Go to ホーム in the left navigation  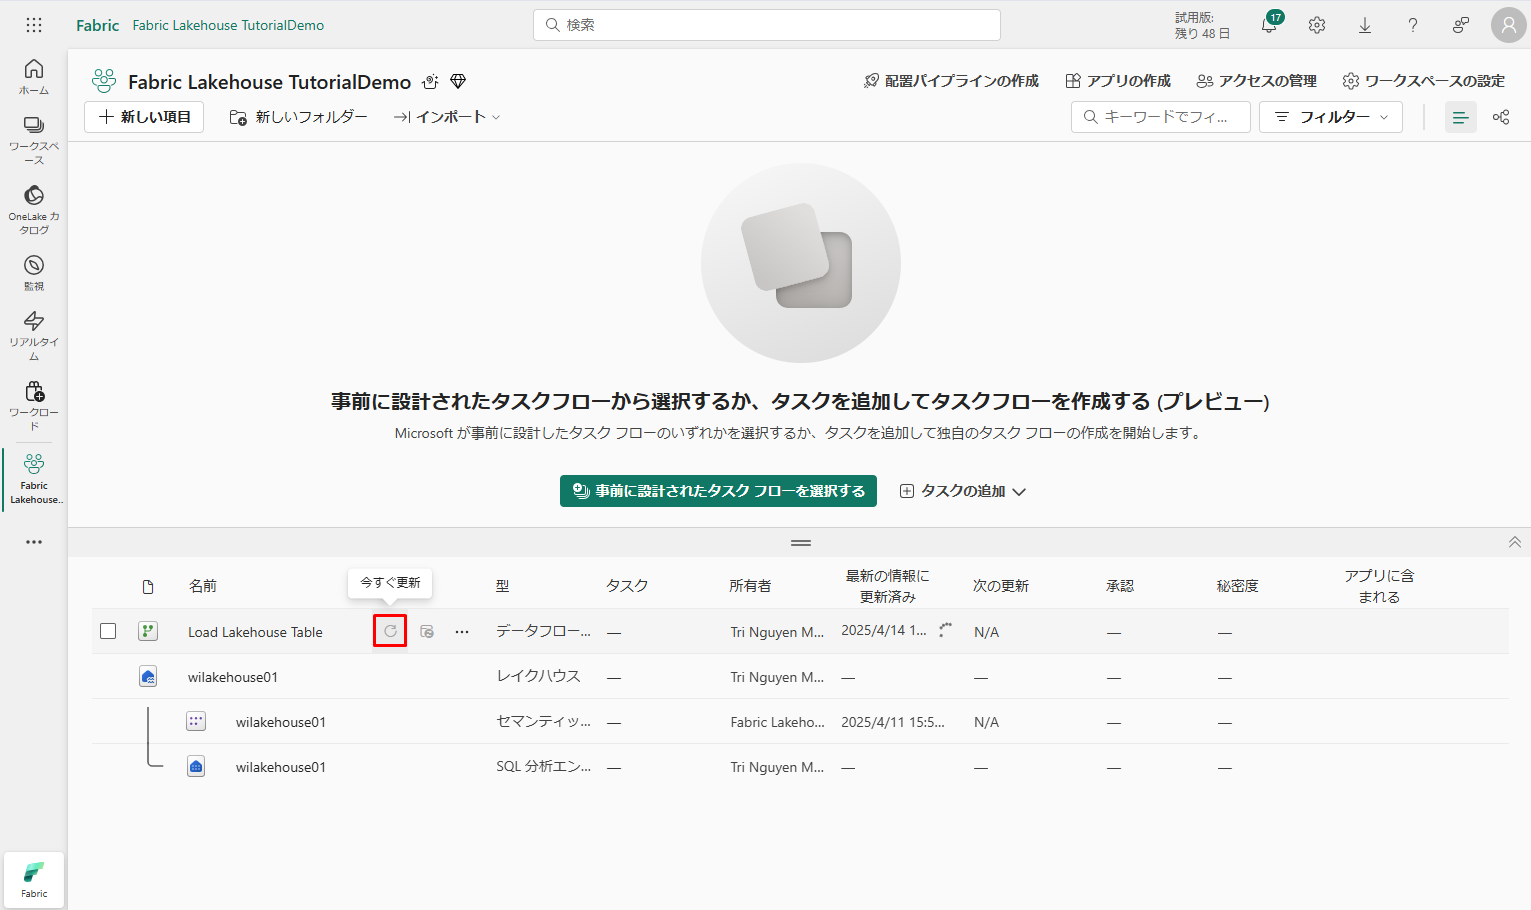tap(34, 76)
